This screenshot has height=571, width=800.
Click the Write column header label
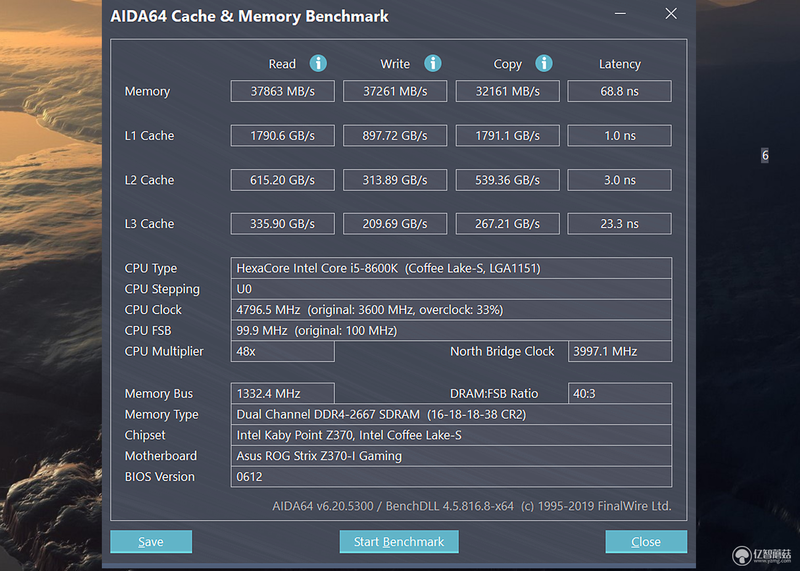(x=395, y=64)
